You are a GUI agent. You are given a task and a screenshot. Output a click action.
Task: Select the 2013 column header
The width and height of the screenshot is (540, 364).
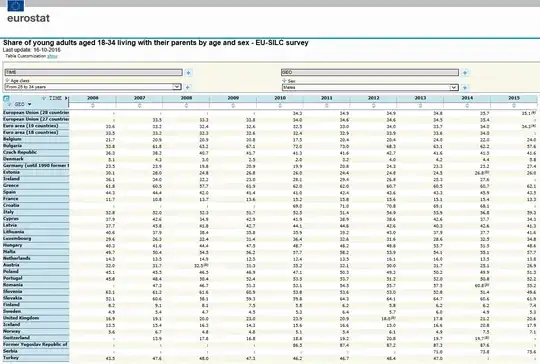(x=420, y=98)
